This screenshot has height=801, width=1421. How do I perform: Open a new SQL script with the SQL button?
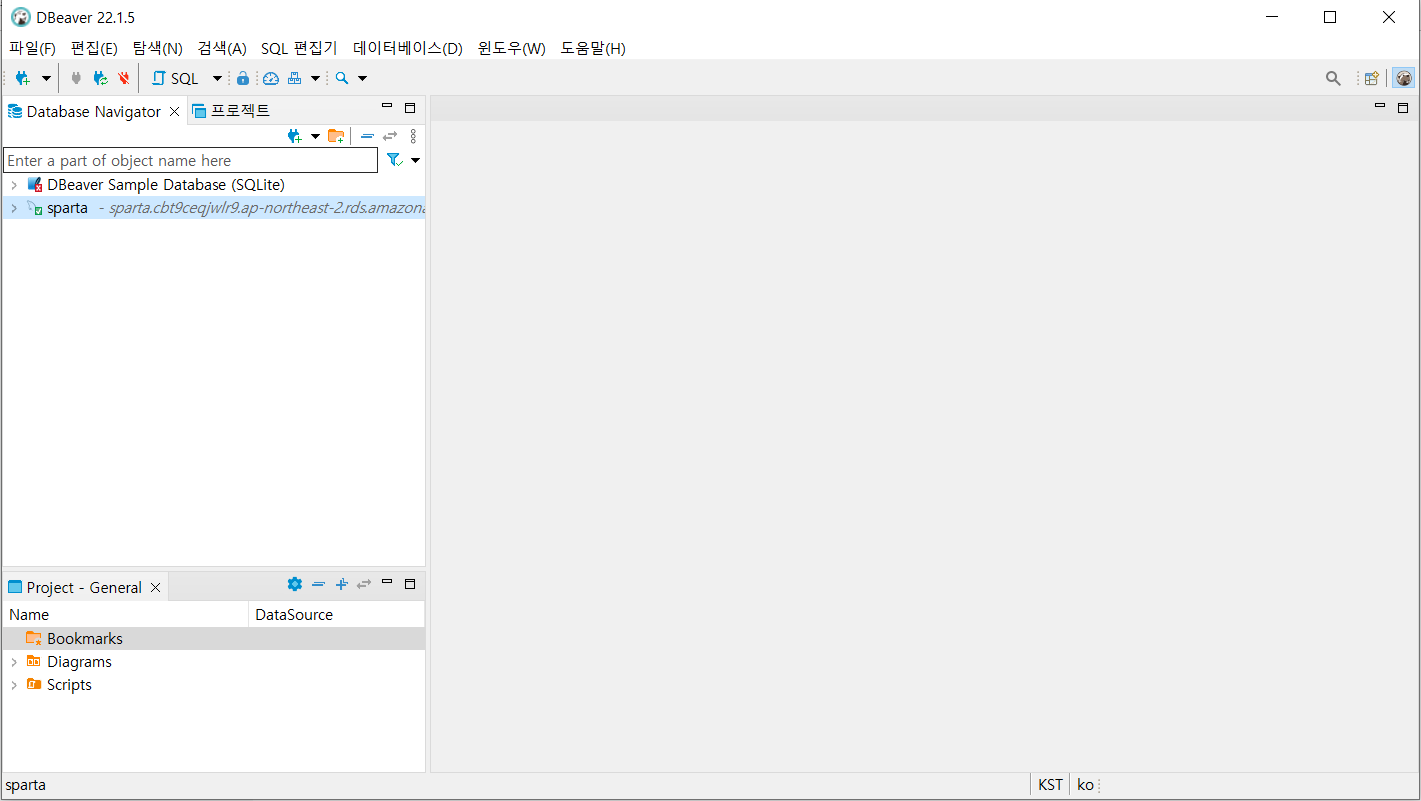coord(175,78)
